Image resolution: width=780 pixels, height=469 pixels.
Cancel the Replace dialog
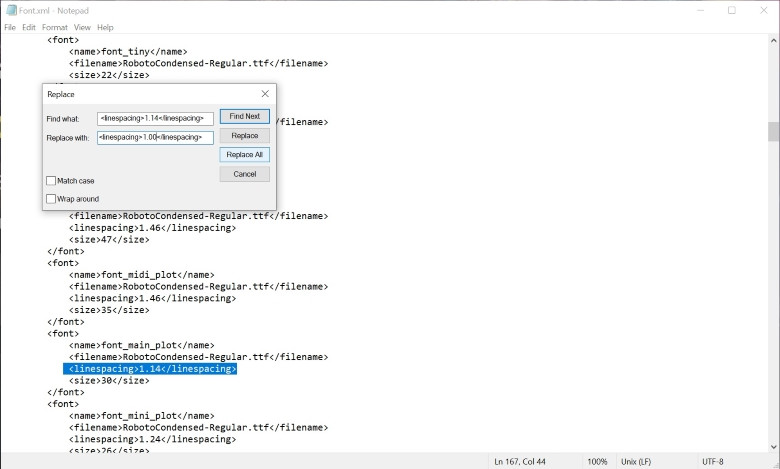pos(244,174)
